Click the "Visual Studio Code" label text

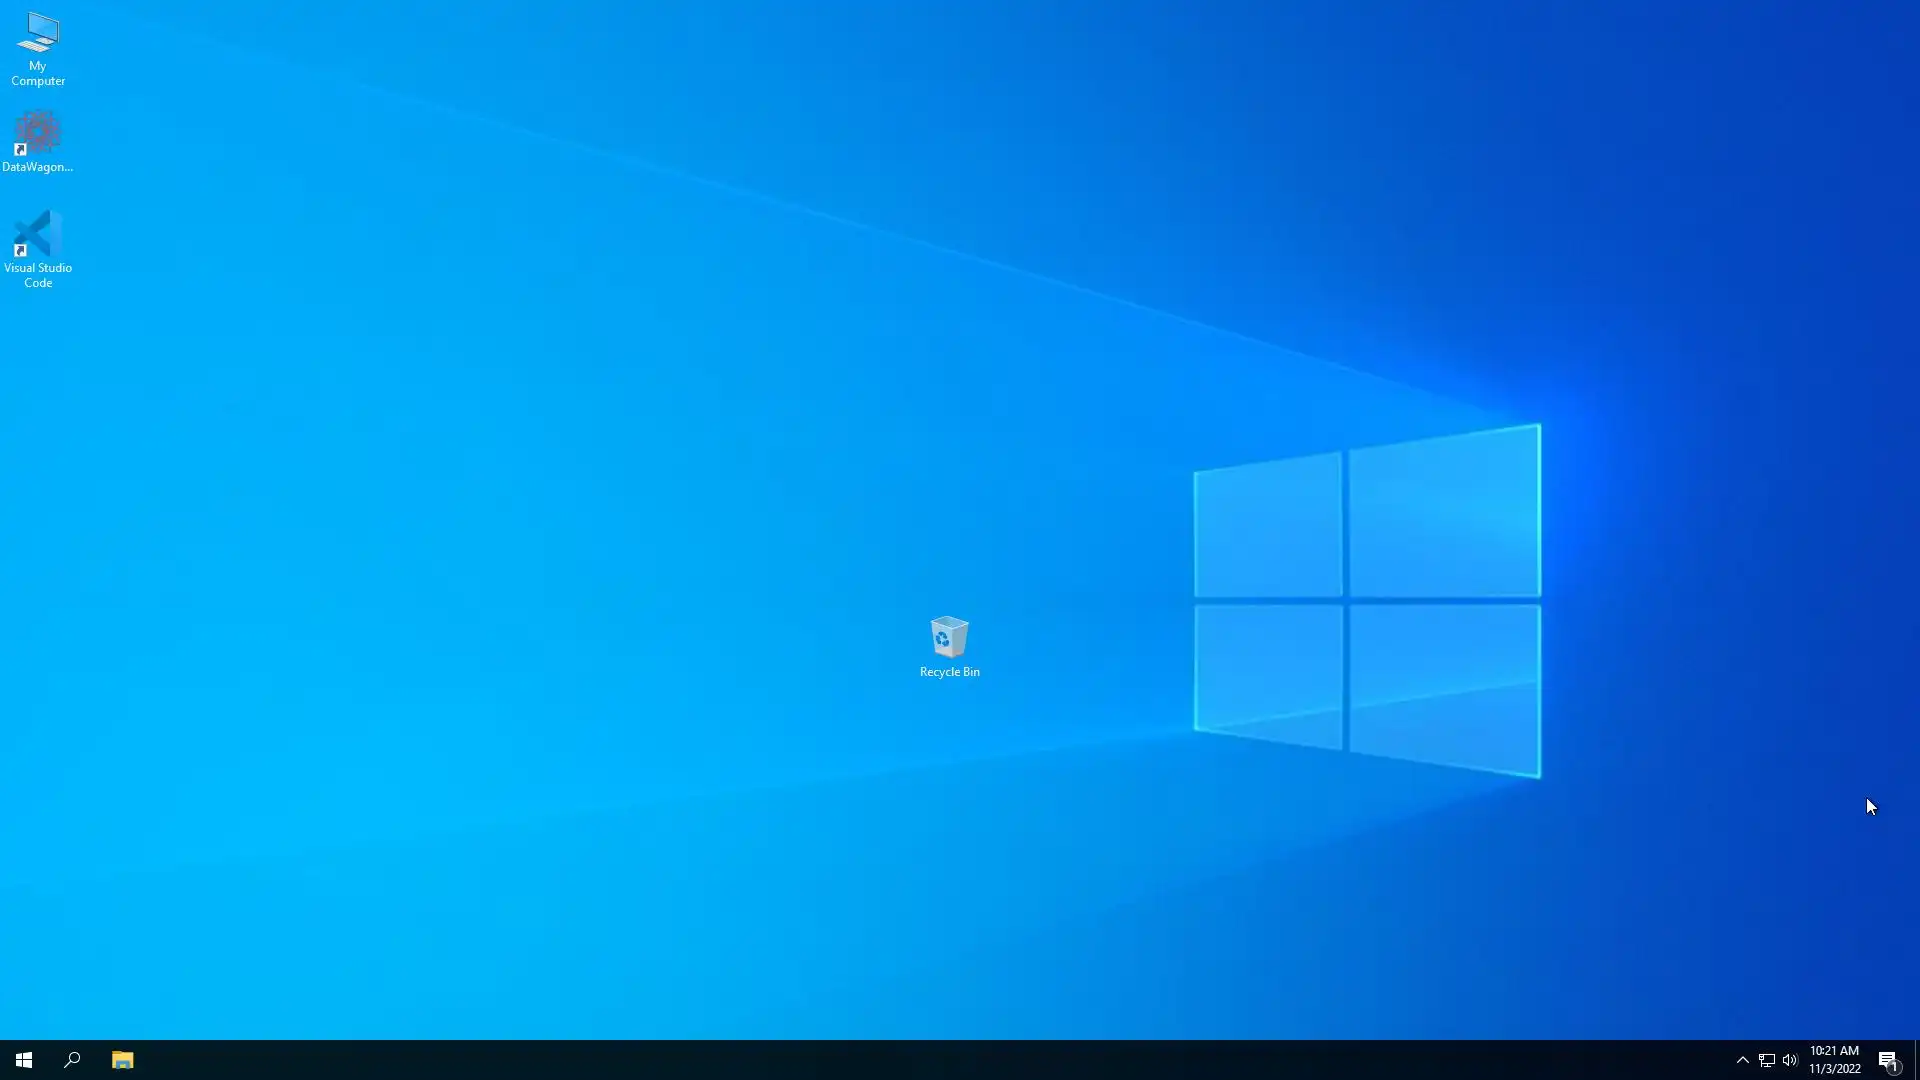[x=38, y=275]
